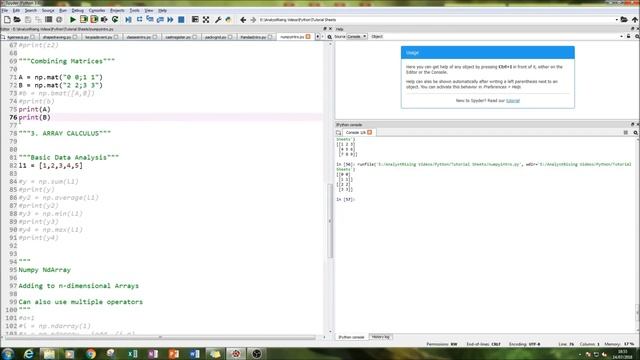Click the Save file toolbar icon
Image resolution: width=640 pixels, height=360 pixels.
(28, 20)
